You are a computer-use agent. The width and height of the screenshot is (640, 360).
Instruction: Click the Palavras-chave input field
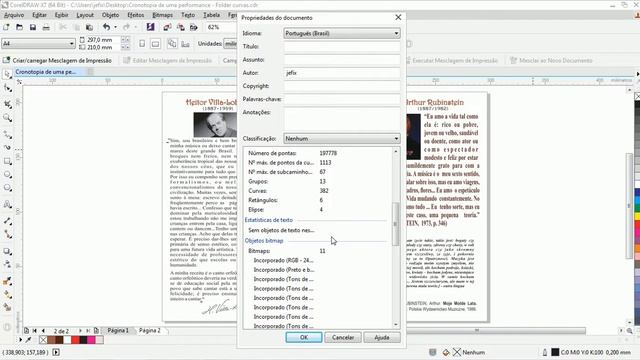tap(342, 99)
